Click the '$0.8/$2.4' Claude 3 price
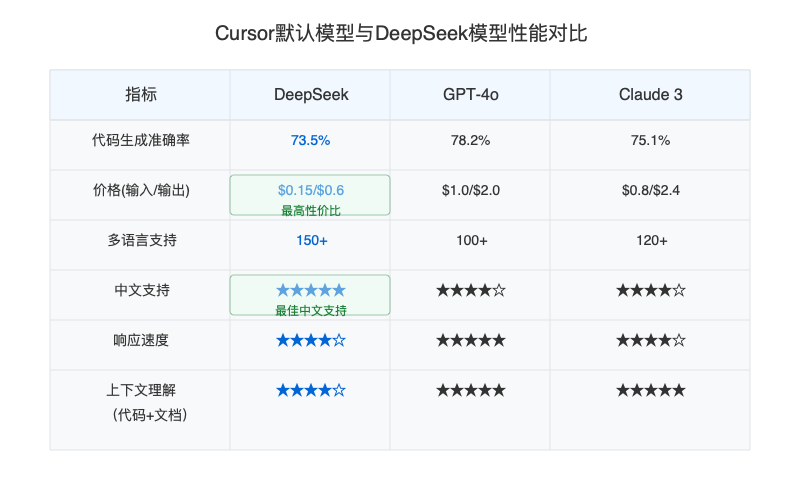 coord(651,190)
